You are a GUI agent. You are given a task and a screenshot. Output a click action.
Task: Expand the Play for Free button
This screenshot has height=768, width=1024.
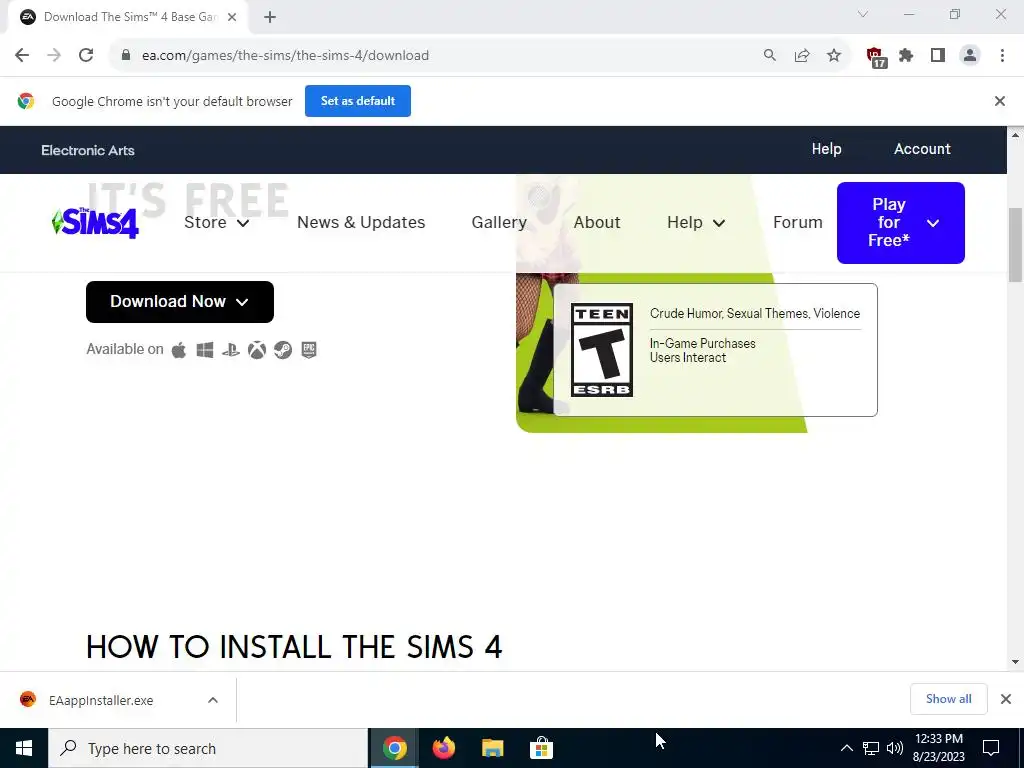coord(901,223)
